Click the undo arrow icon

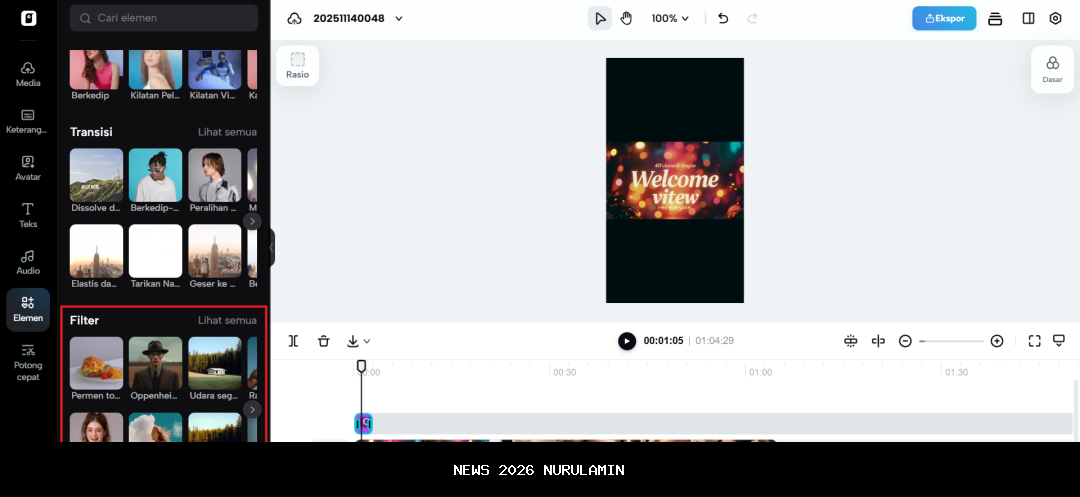pyautogui.click(x=723, y=18)
